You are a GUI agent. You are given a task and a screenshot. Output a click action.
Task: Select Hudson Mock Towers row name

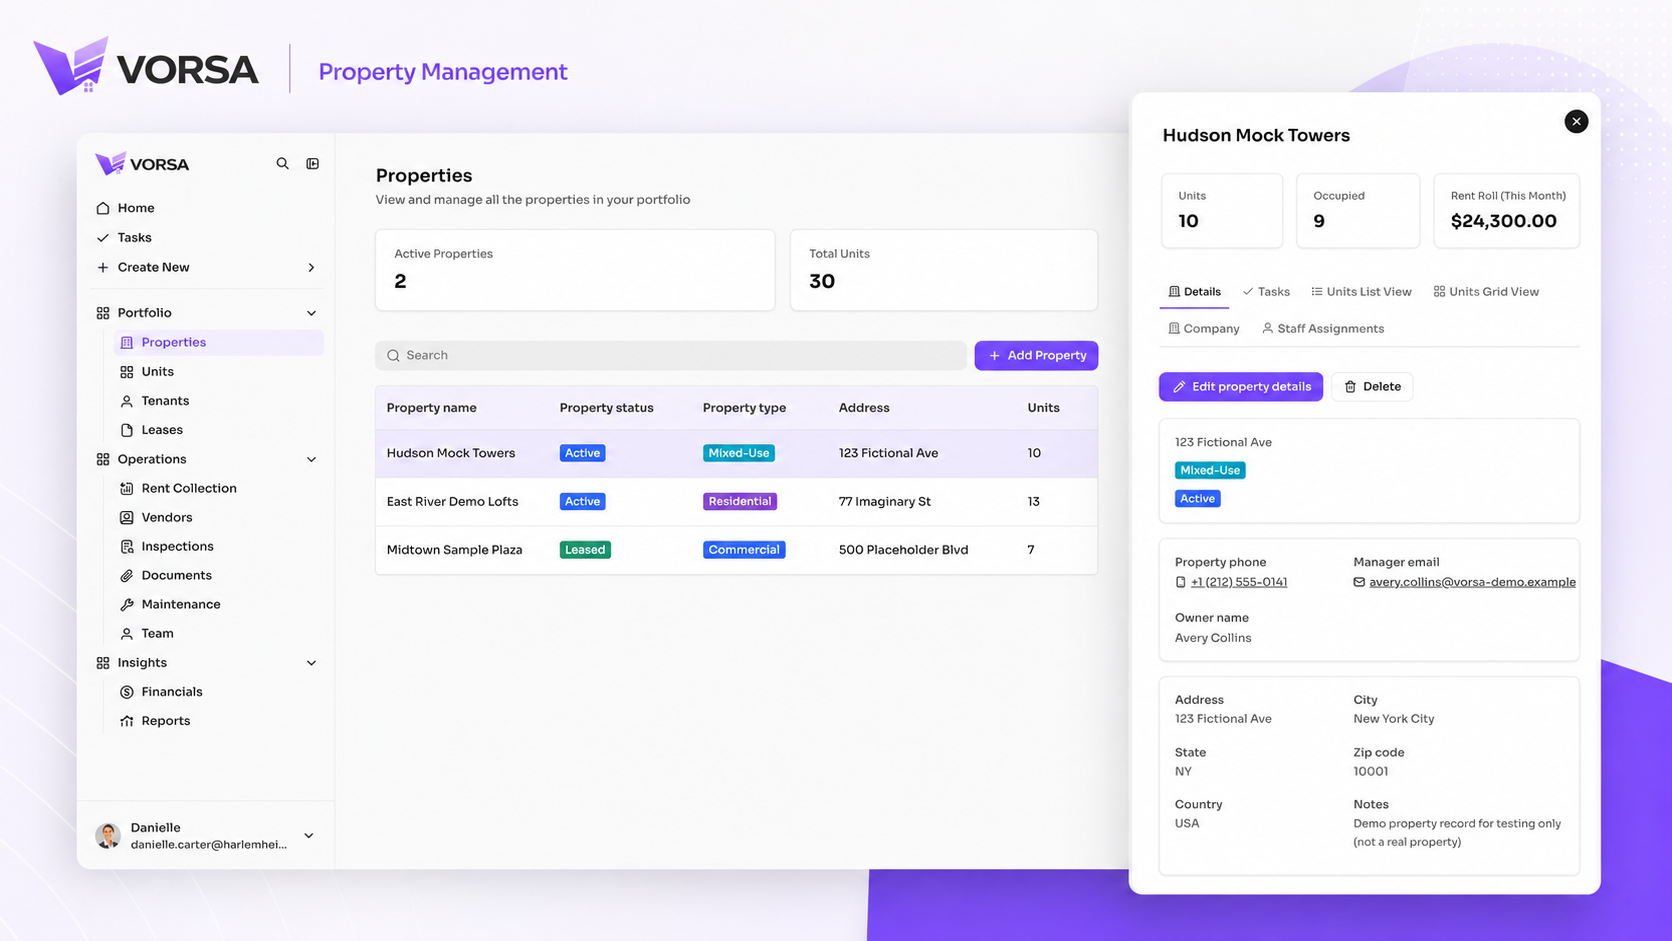point(451,453)
